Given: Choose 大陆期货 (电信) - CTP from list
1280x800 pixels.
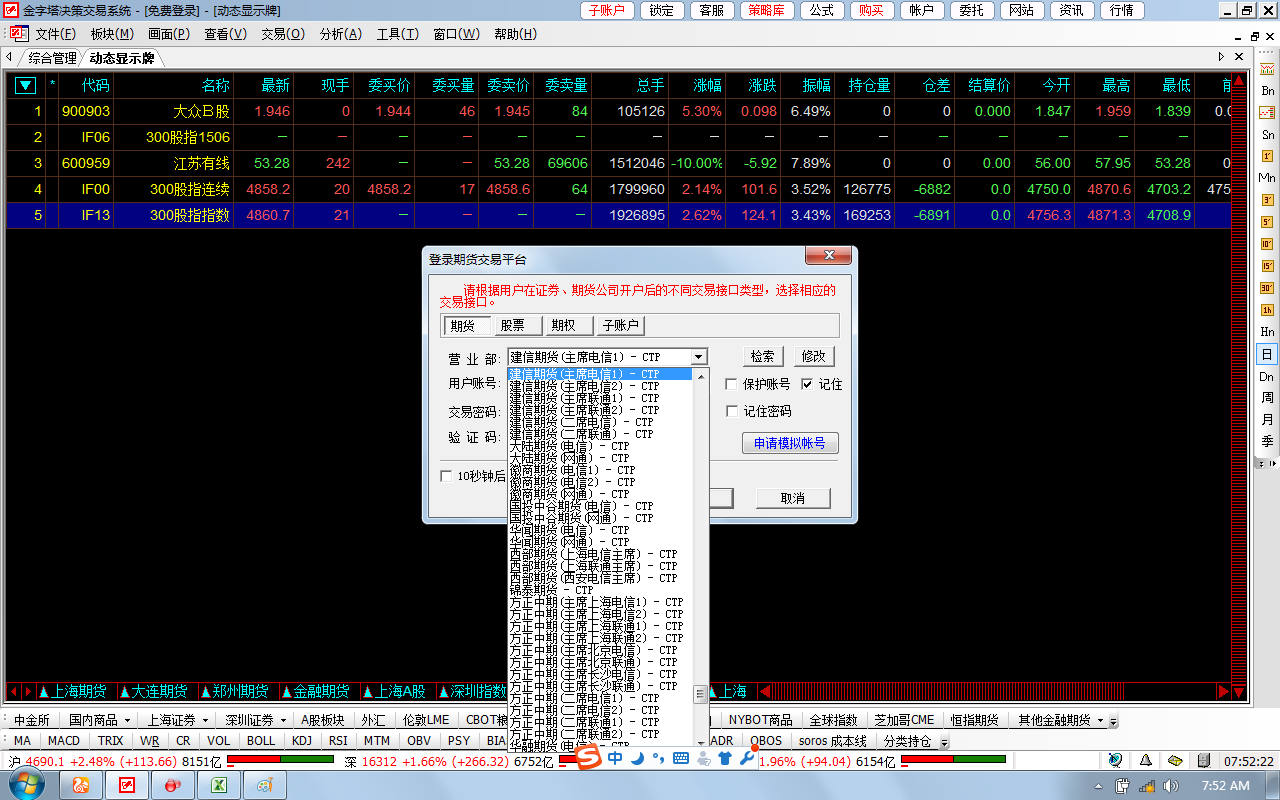Looking at the screenshot, I should (x=600, y=446).
